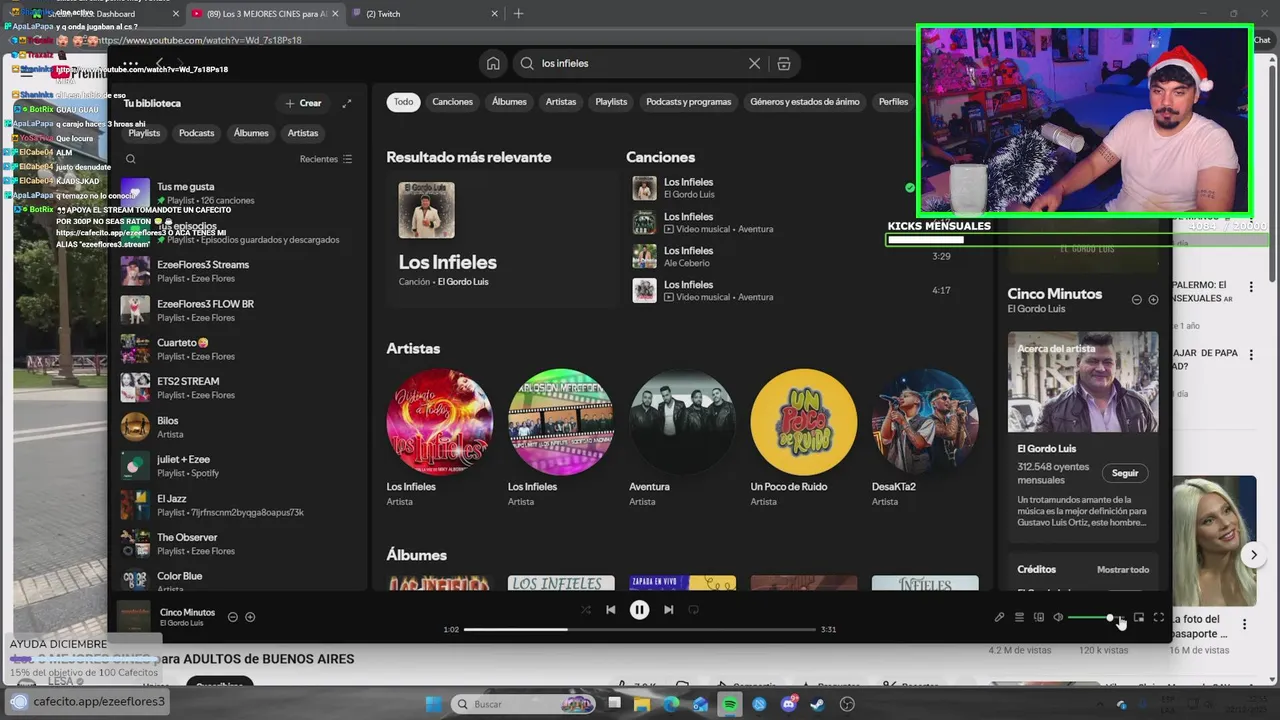Skip to previous track
The height and width of the screenshot is (720, 1280).
[610, 610]
